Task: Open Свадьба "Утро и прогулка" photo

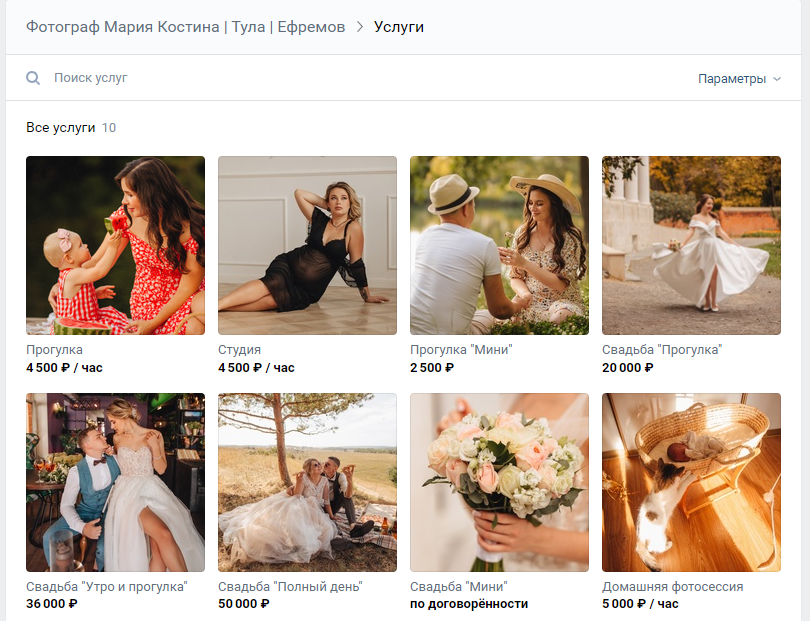Action: tap(115, 482)
